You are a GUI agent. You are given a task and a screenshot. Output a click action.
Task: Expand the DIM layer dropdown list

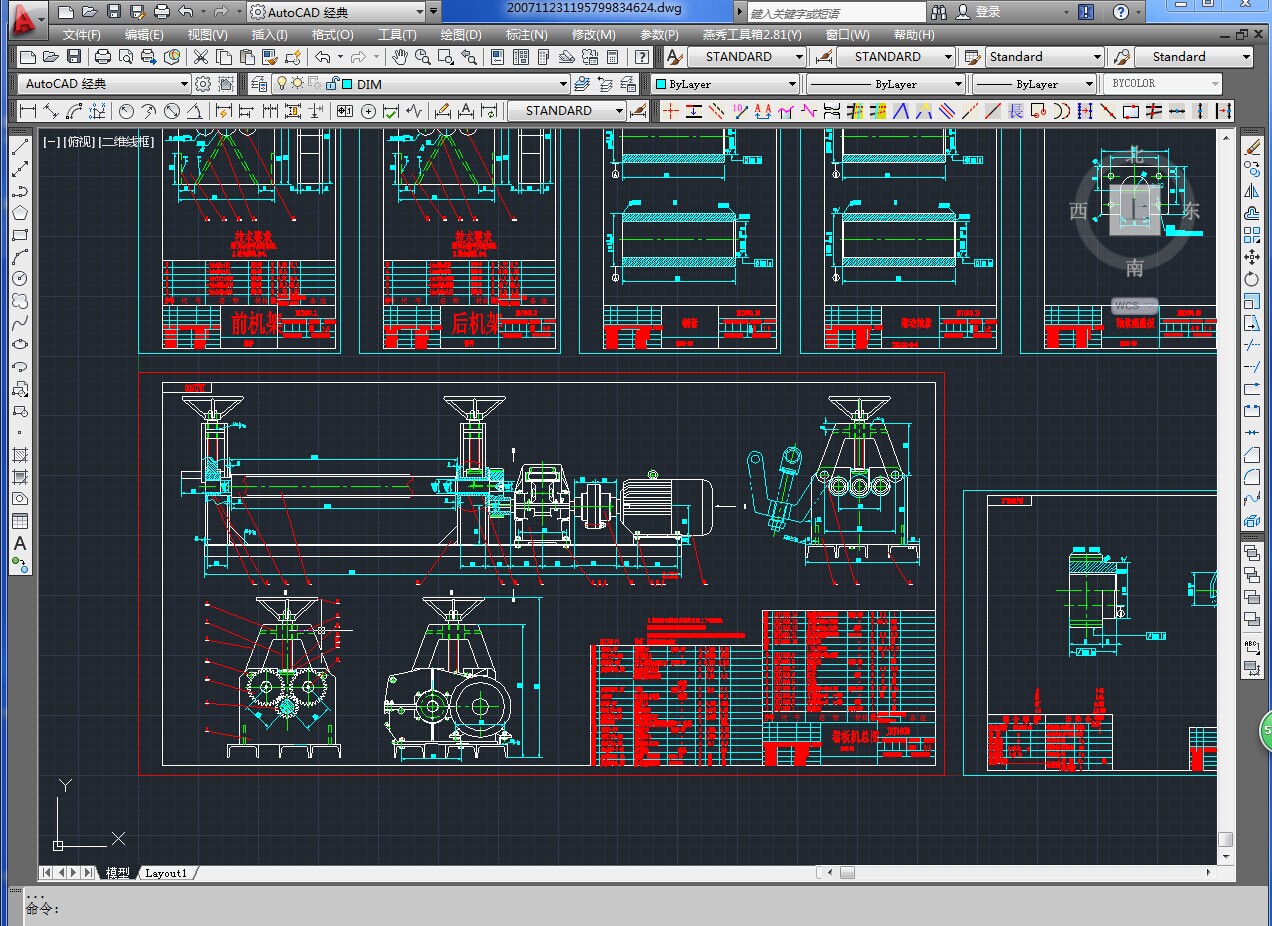(563, 84)
